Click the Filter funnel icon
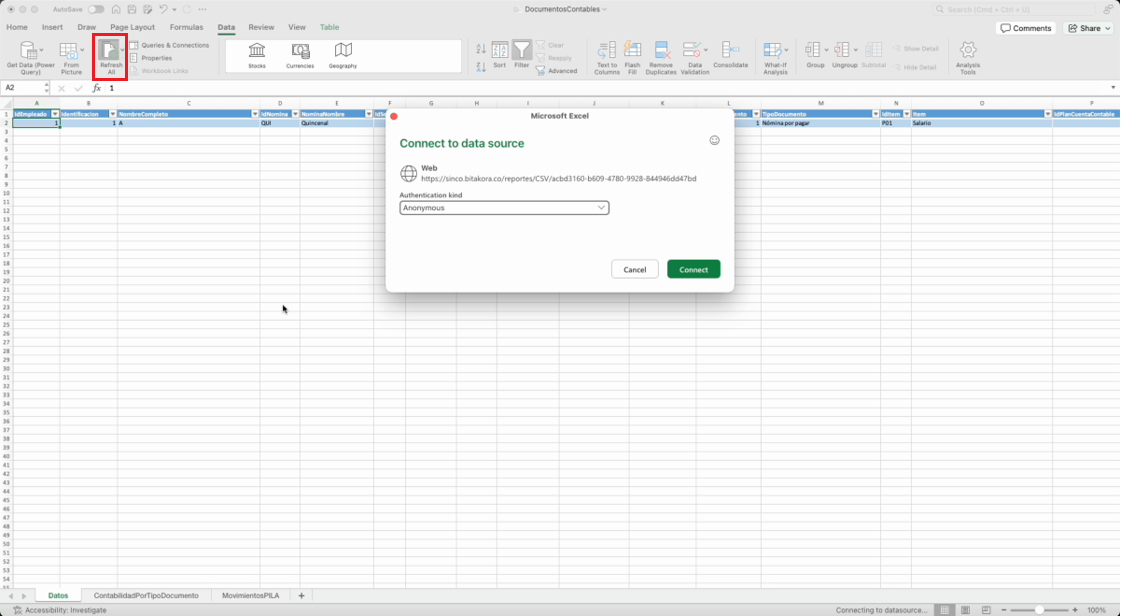 pyautogui.click(x=521, y=49)
